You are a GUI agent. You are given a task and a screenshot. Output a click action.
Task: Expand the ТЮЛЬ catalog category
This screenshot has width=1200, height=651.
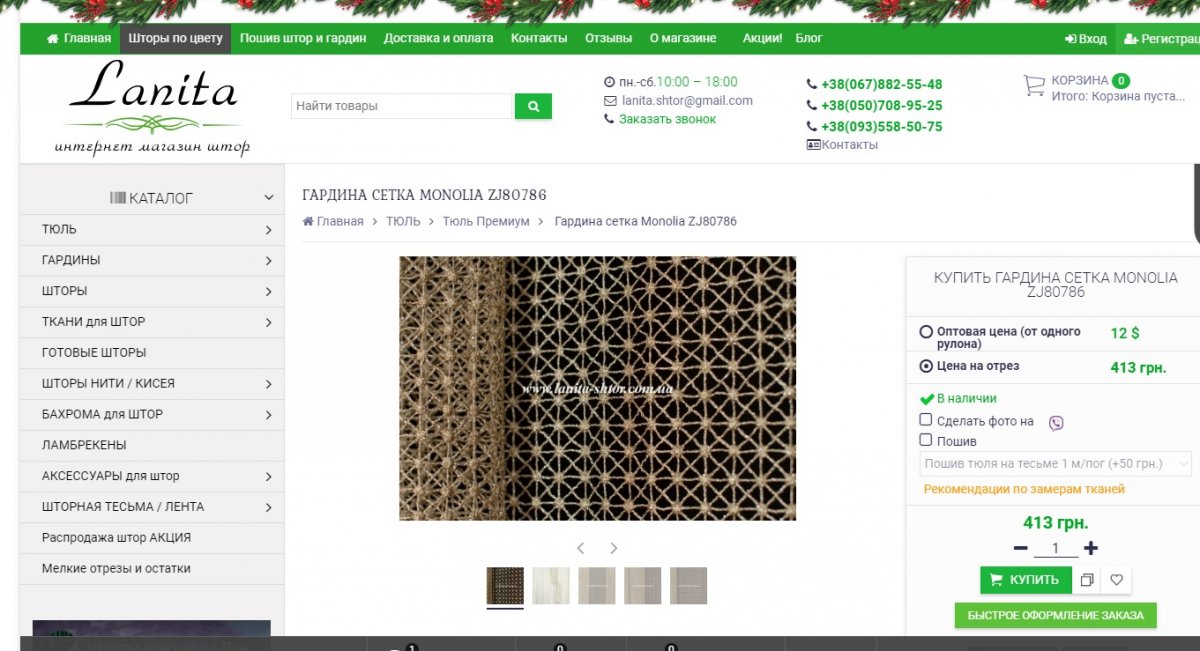tap(152, 229)
